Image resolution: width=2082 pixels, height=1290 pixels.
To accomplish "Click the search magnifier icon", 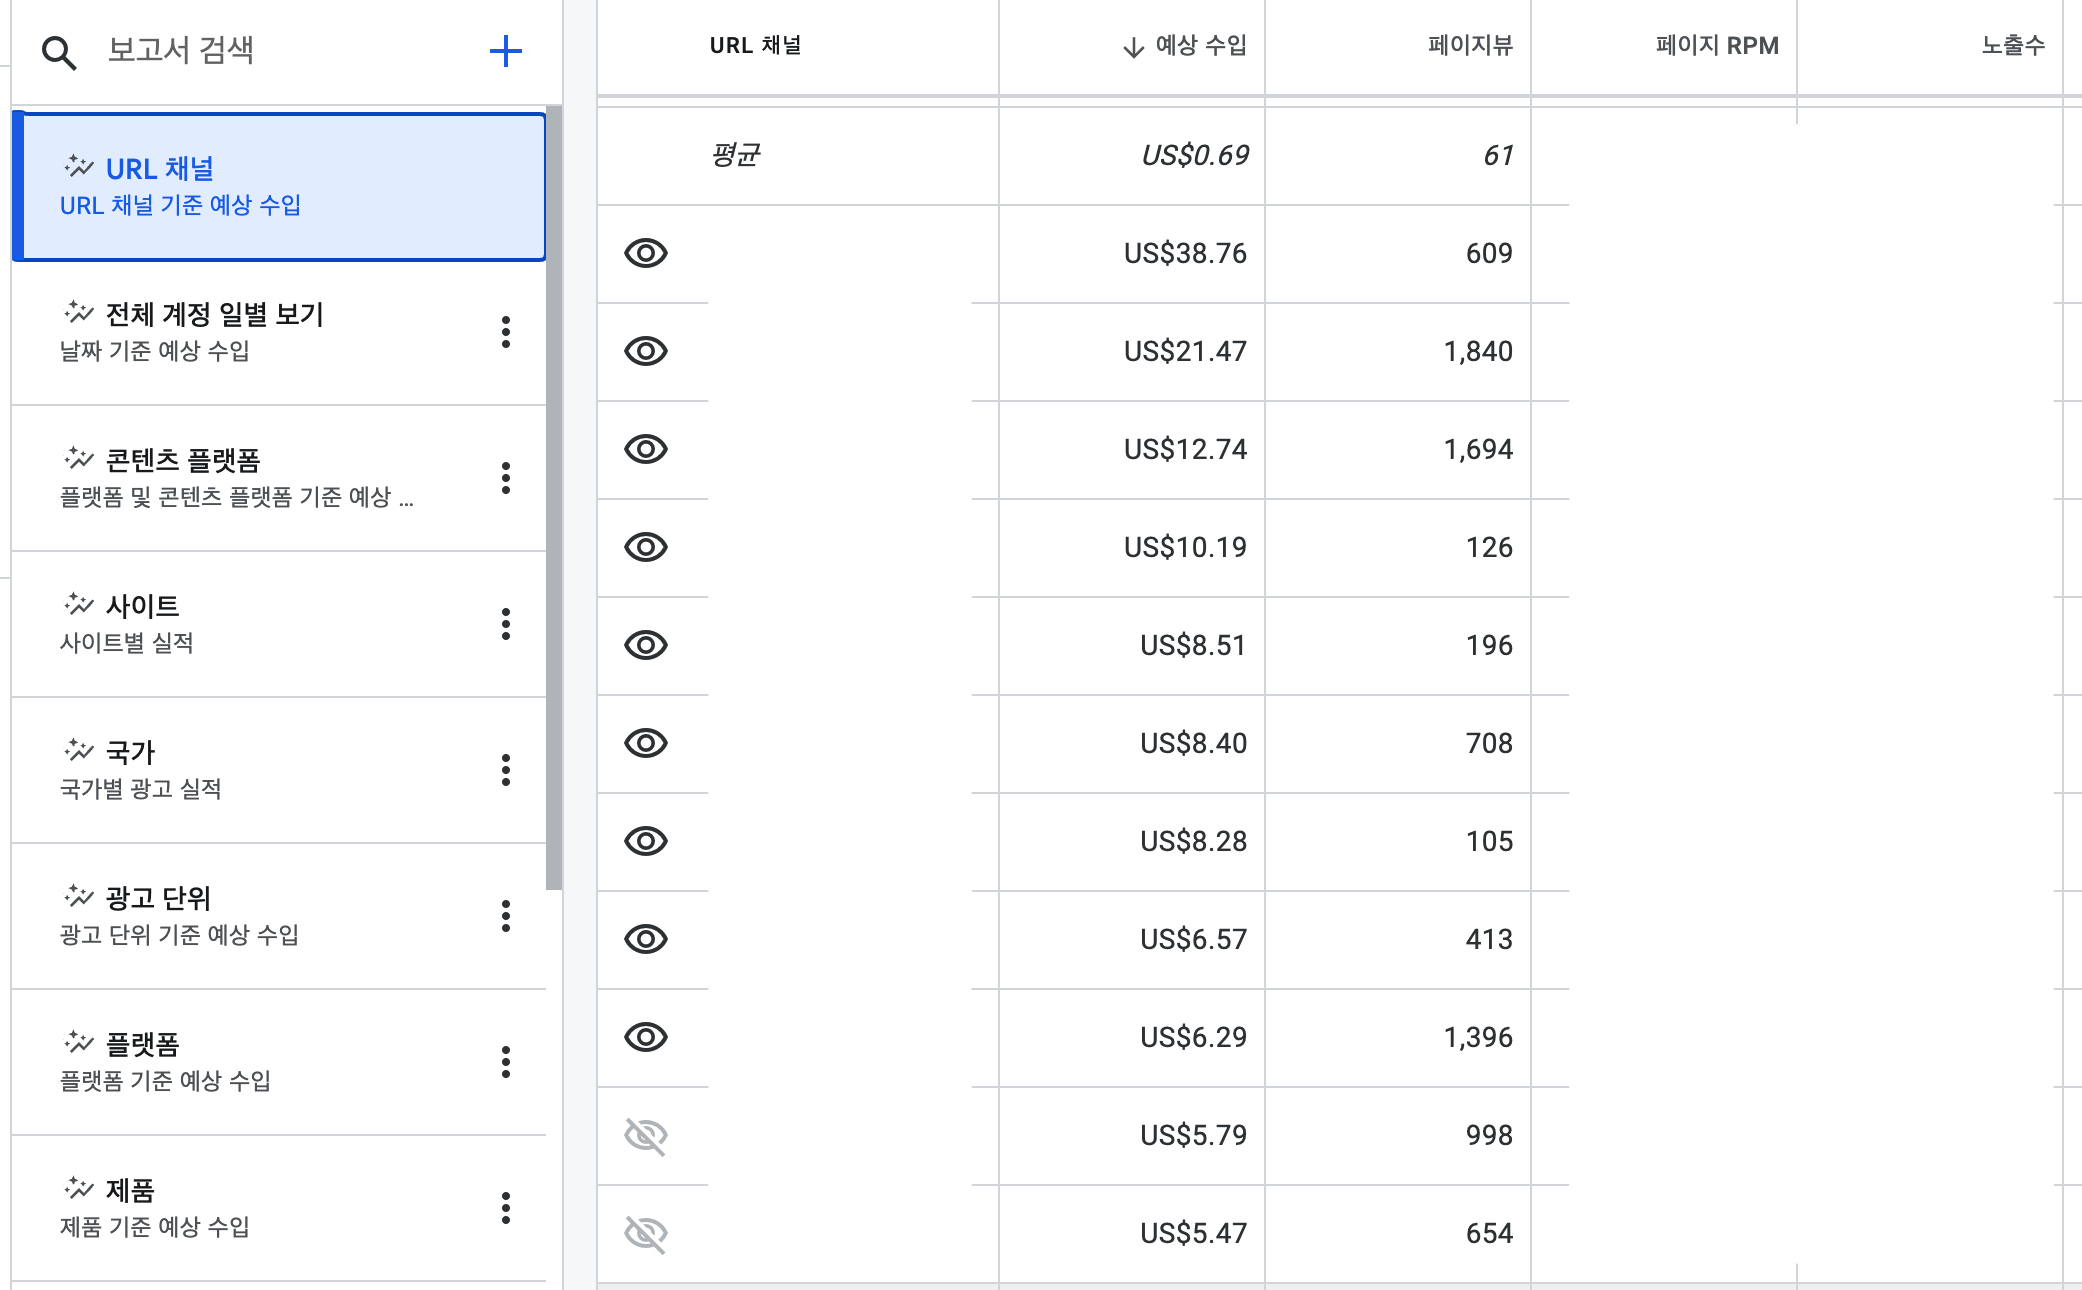I will click(59, 53).
